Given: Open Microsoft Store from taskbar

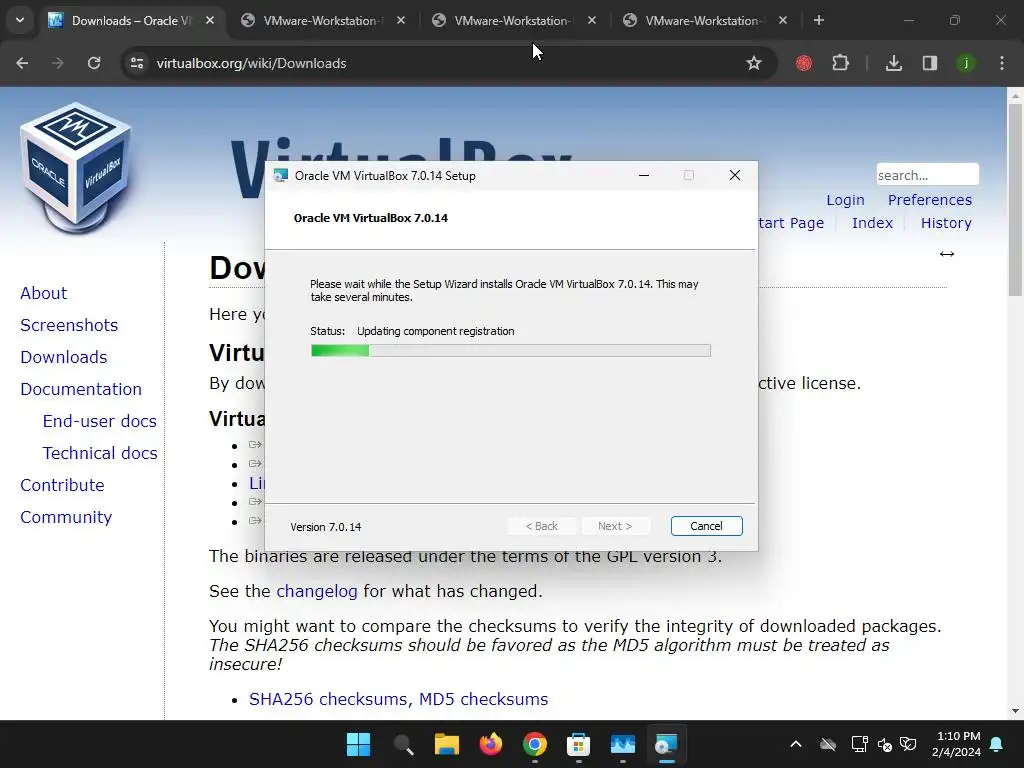Looking at the screenshot, I should (x=579, y=744).
